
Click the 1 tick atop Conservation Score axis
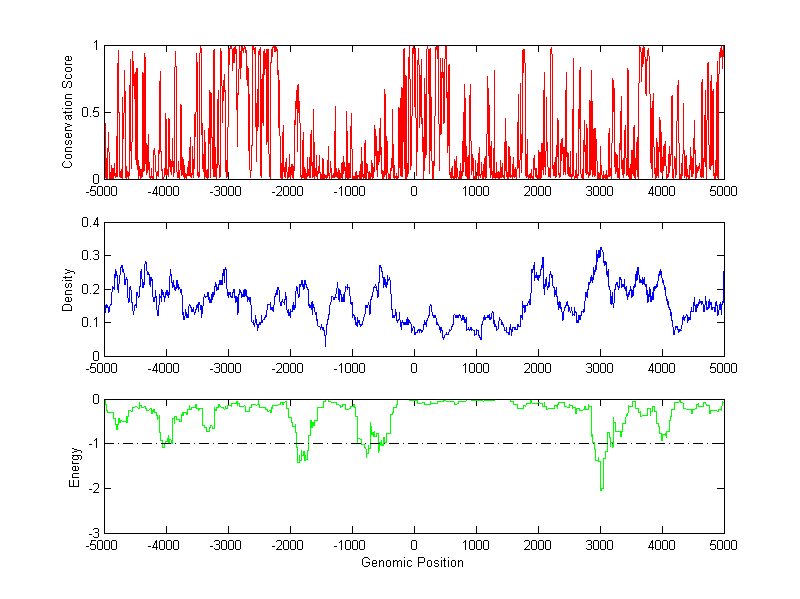95,46
